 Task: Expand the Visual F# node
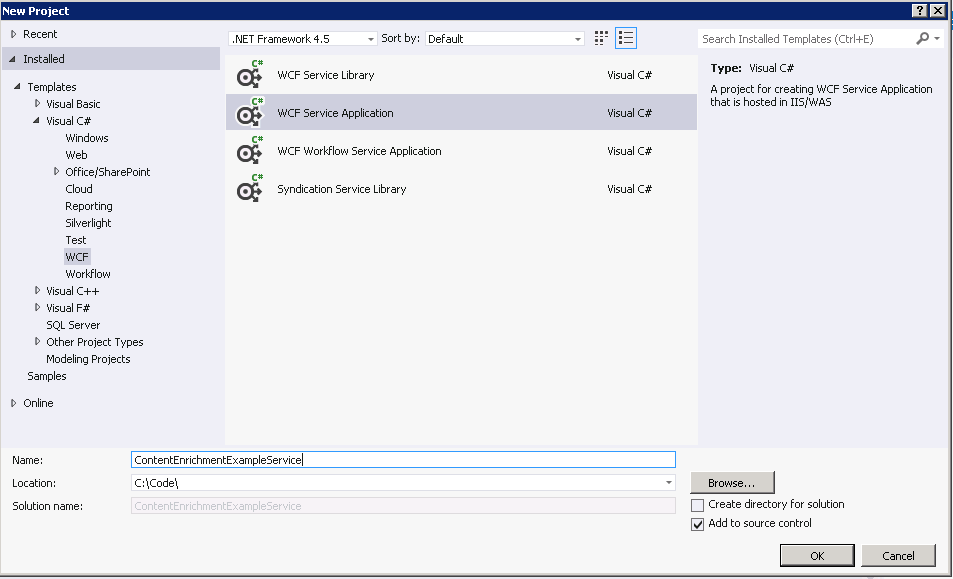pos(37,307)
